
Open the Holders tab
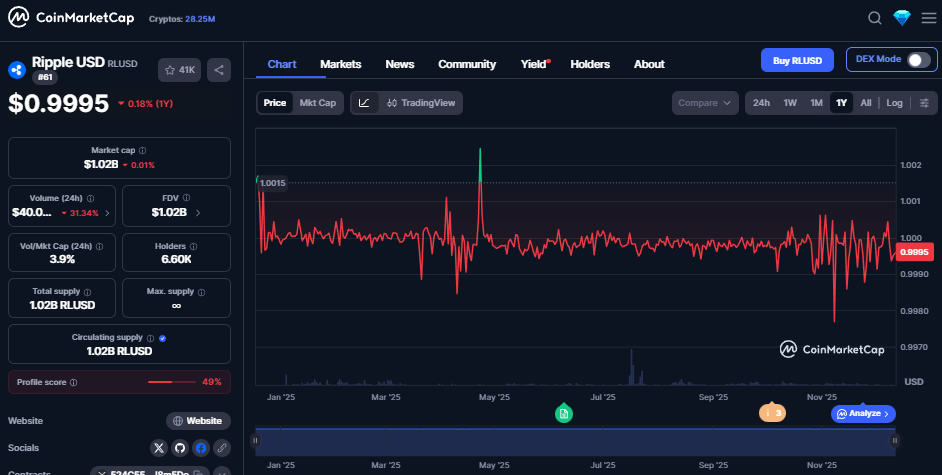coord(590,64)
